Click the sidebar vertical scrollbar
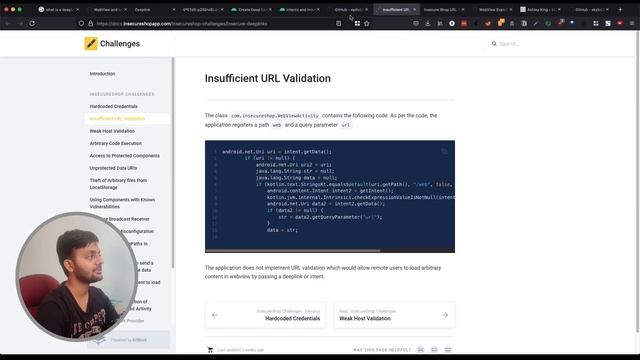Screen dimensions: 640x360 (173, 162)
